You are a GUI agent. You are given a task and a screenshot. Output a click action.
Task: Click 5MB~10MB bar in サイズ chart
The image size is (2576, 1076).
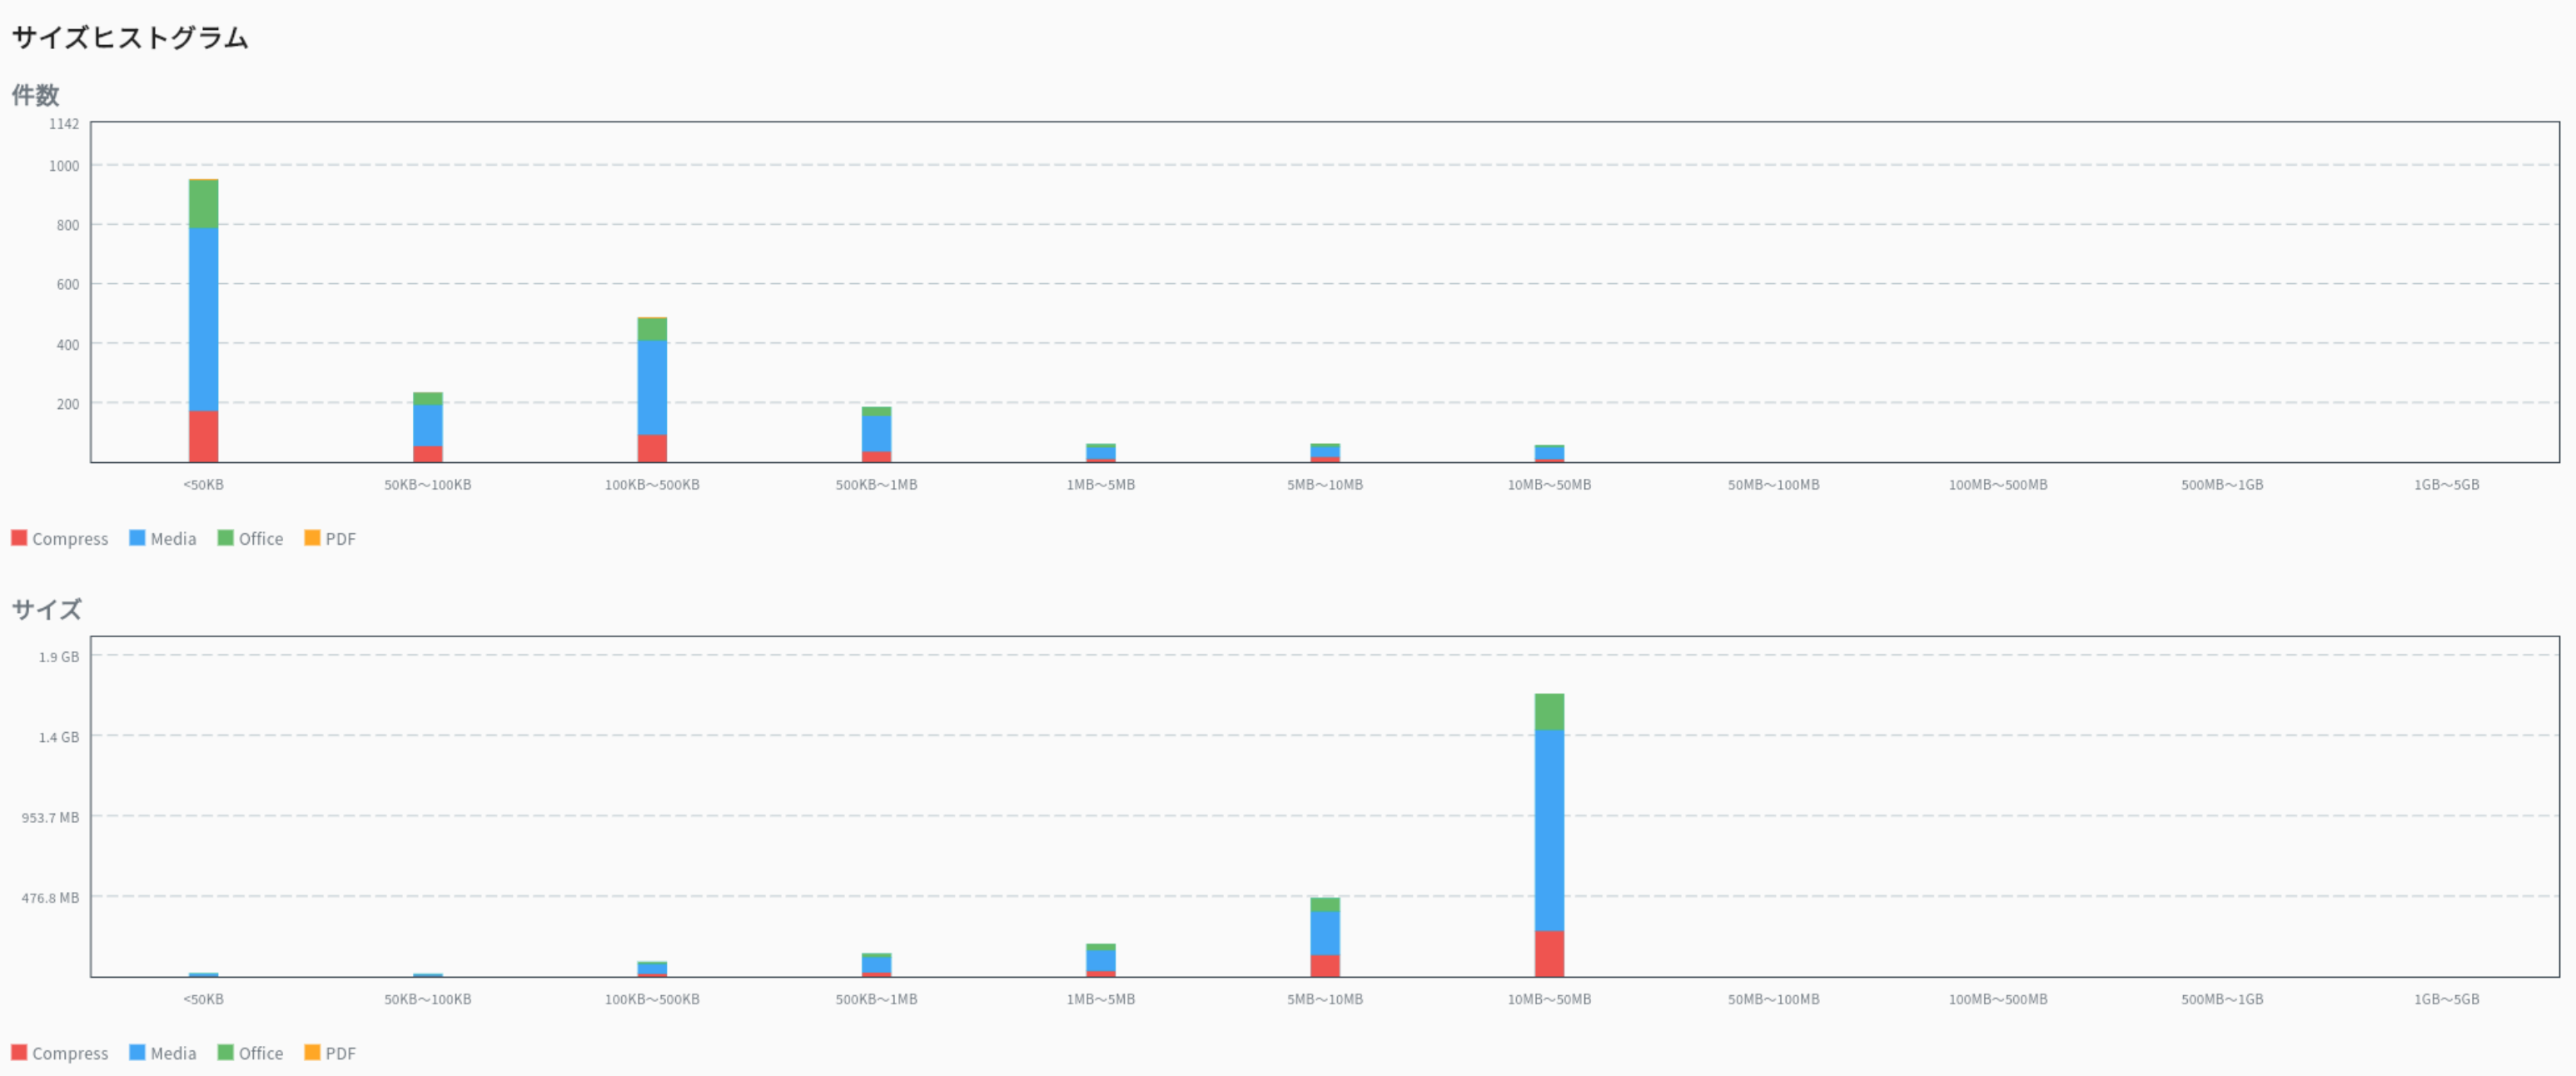click(x=1325, y=937)
